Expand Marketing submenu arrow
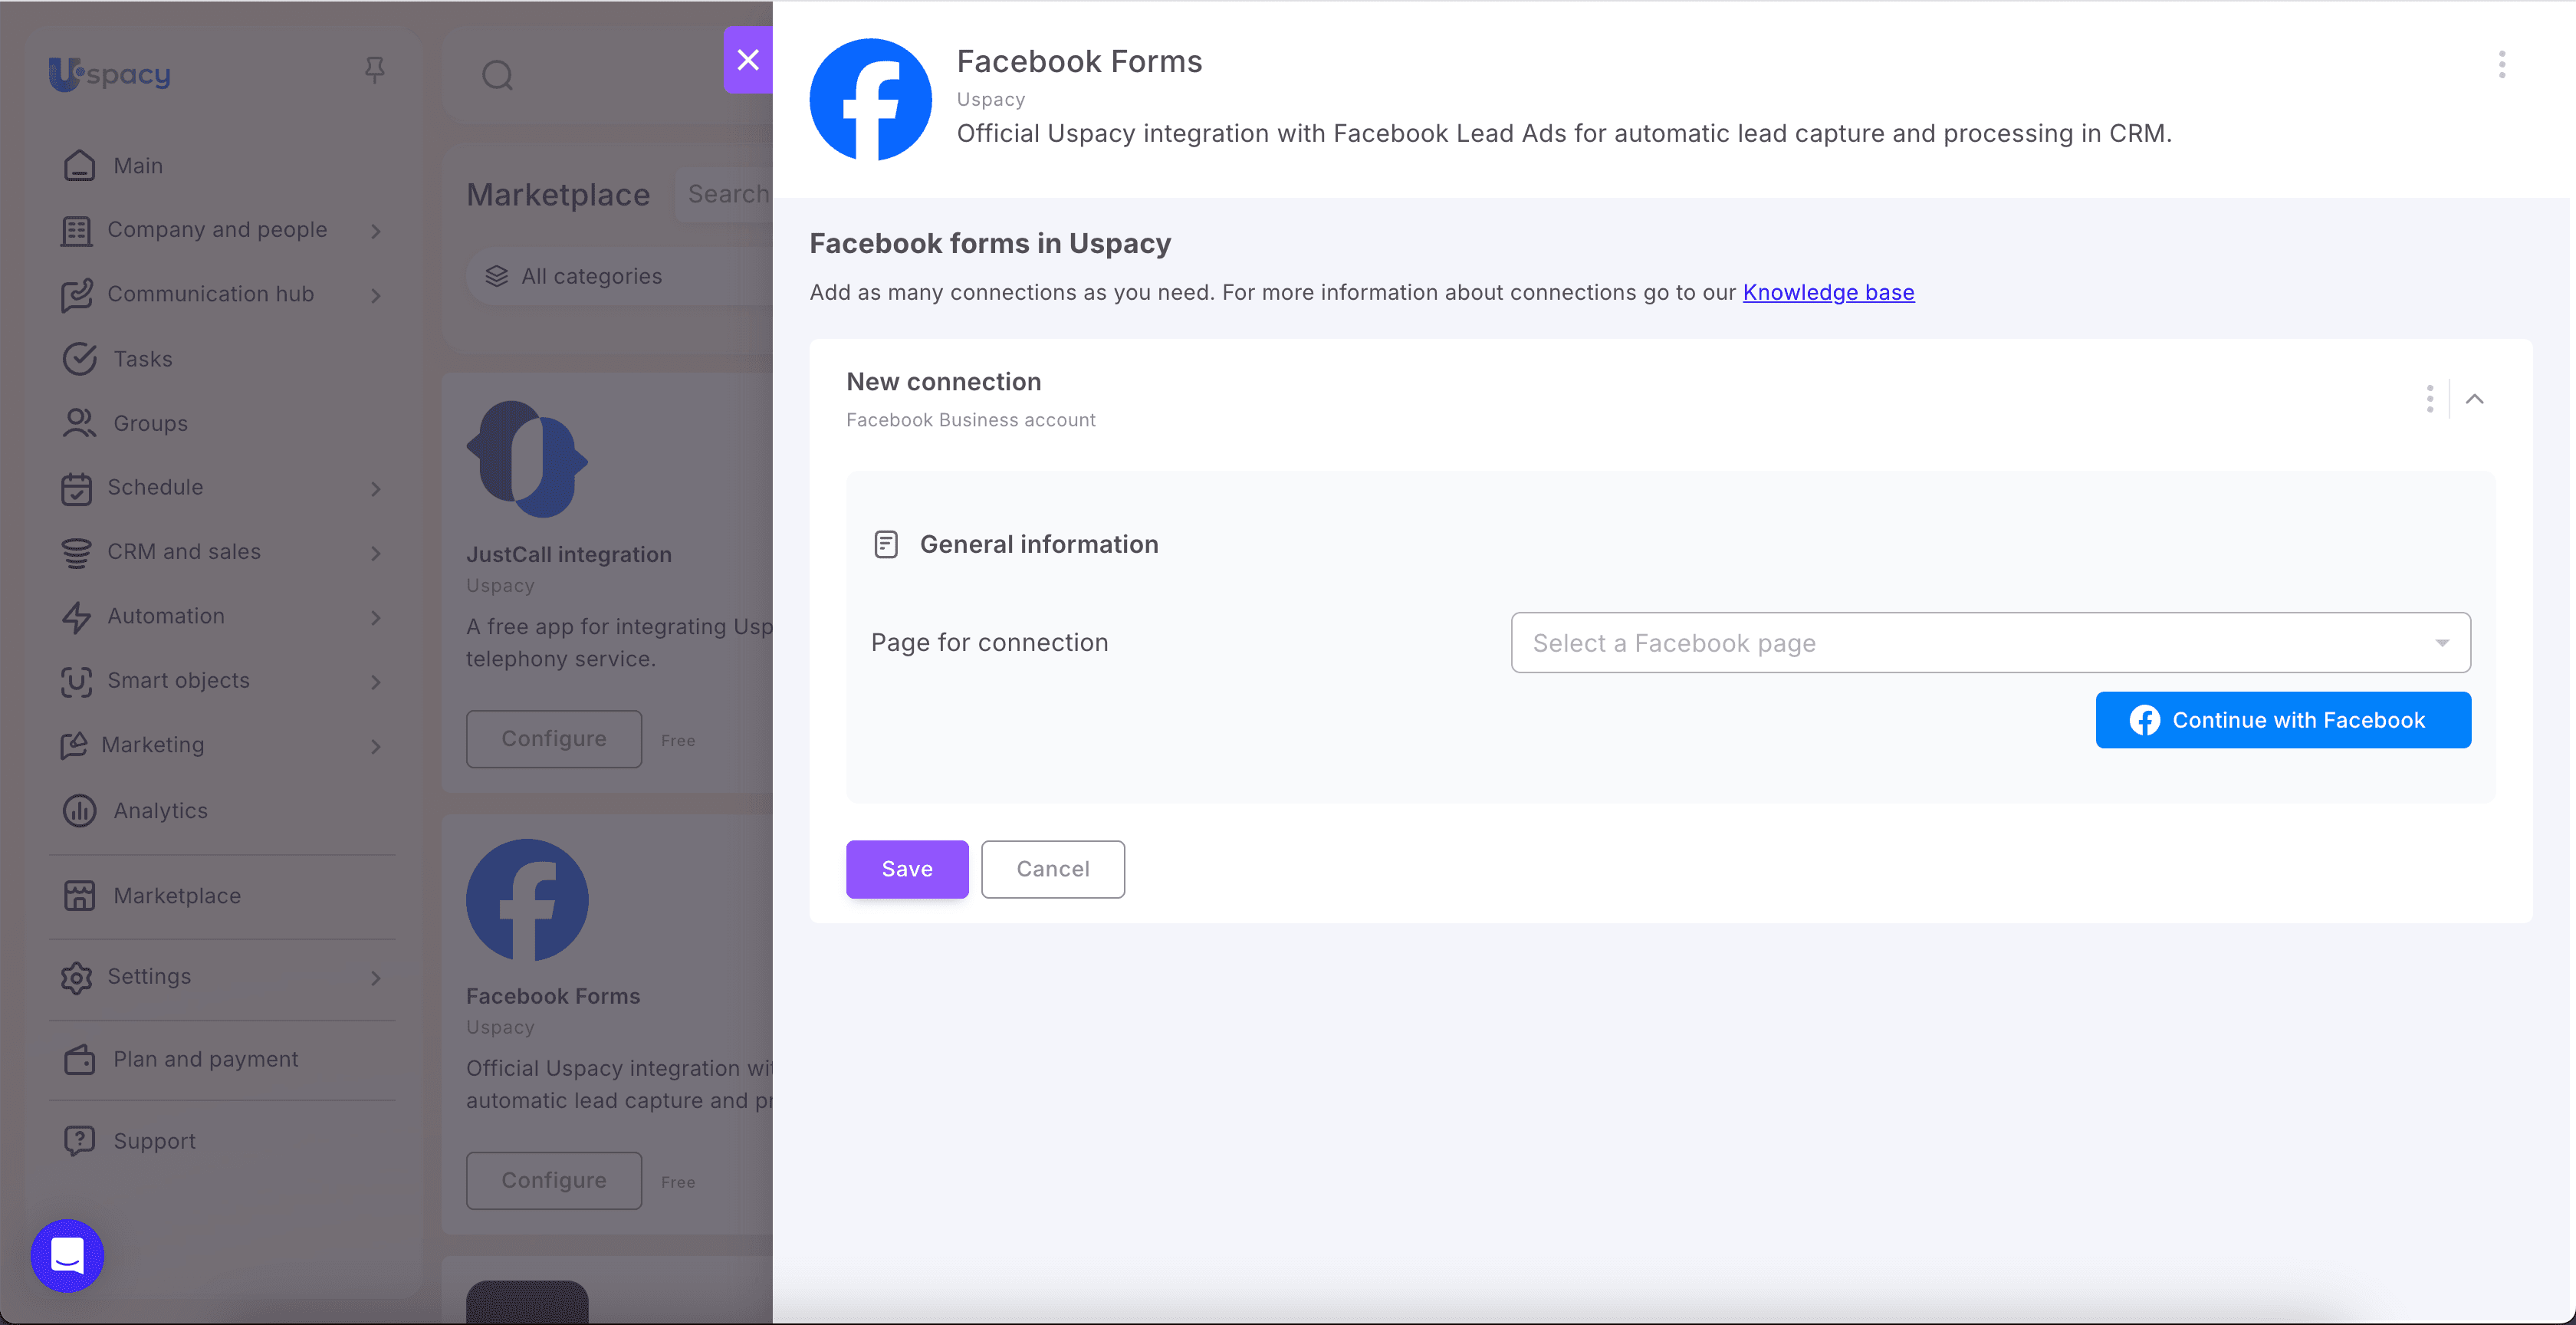2576x1325 pixels. [376, 747]
